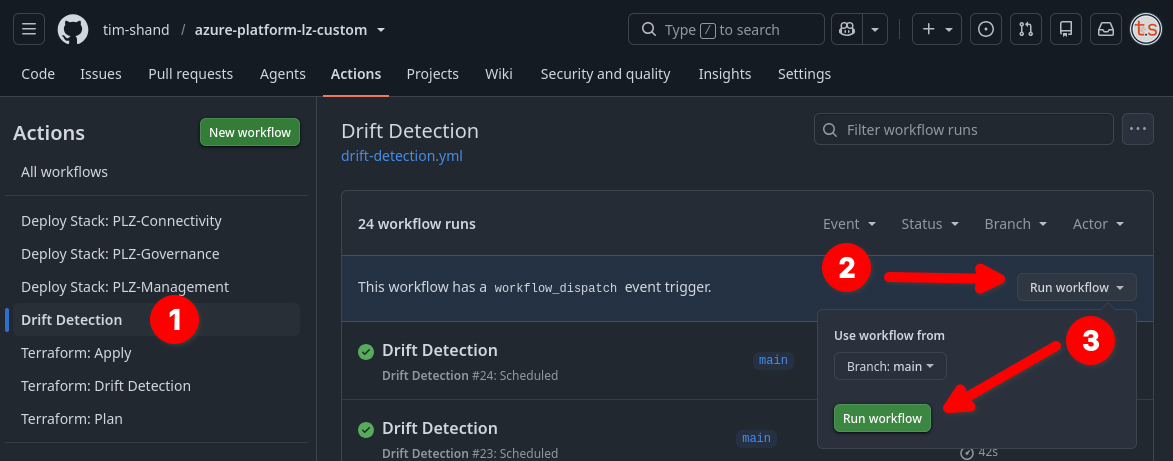
Task: Open the Branch filter dropdown
Action: click(1015, 224)
